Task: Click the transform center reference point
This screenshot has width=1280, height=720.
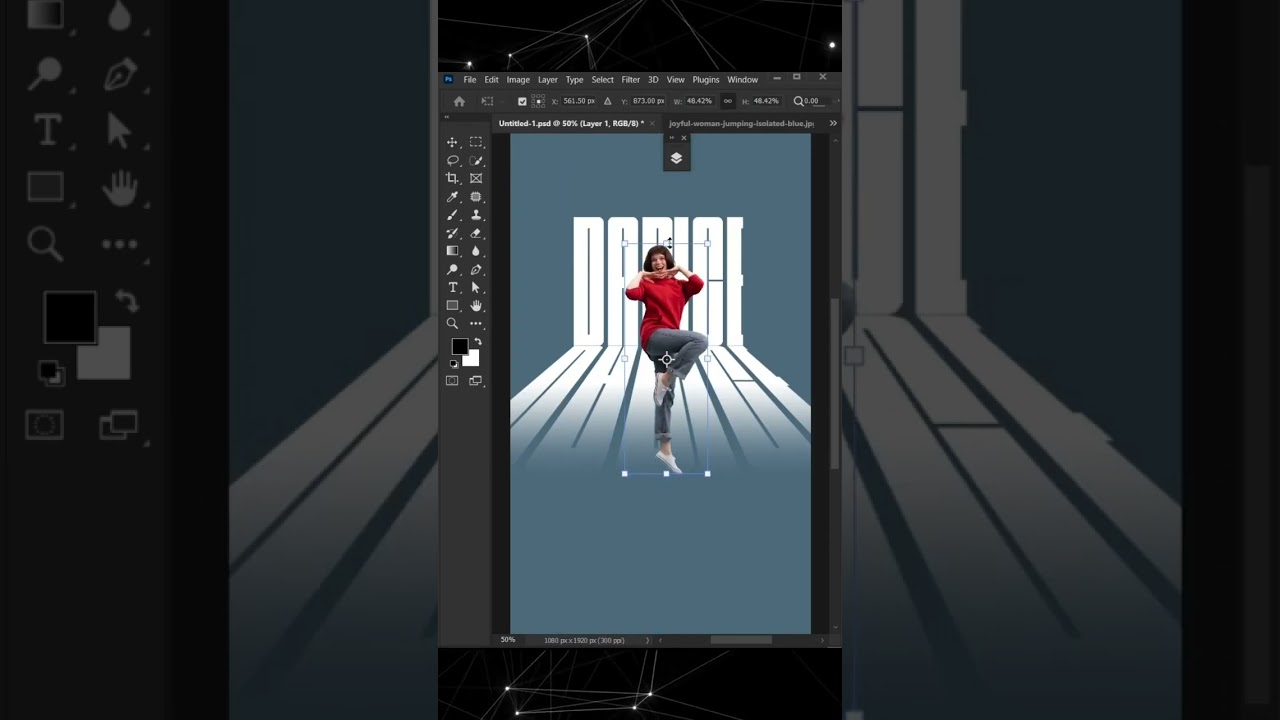Action: point(666,359)
